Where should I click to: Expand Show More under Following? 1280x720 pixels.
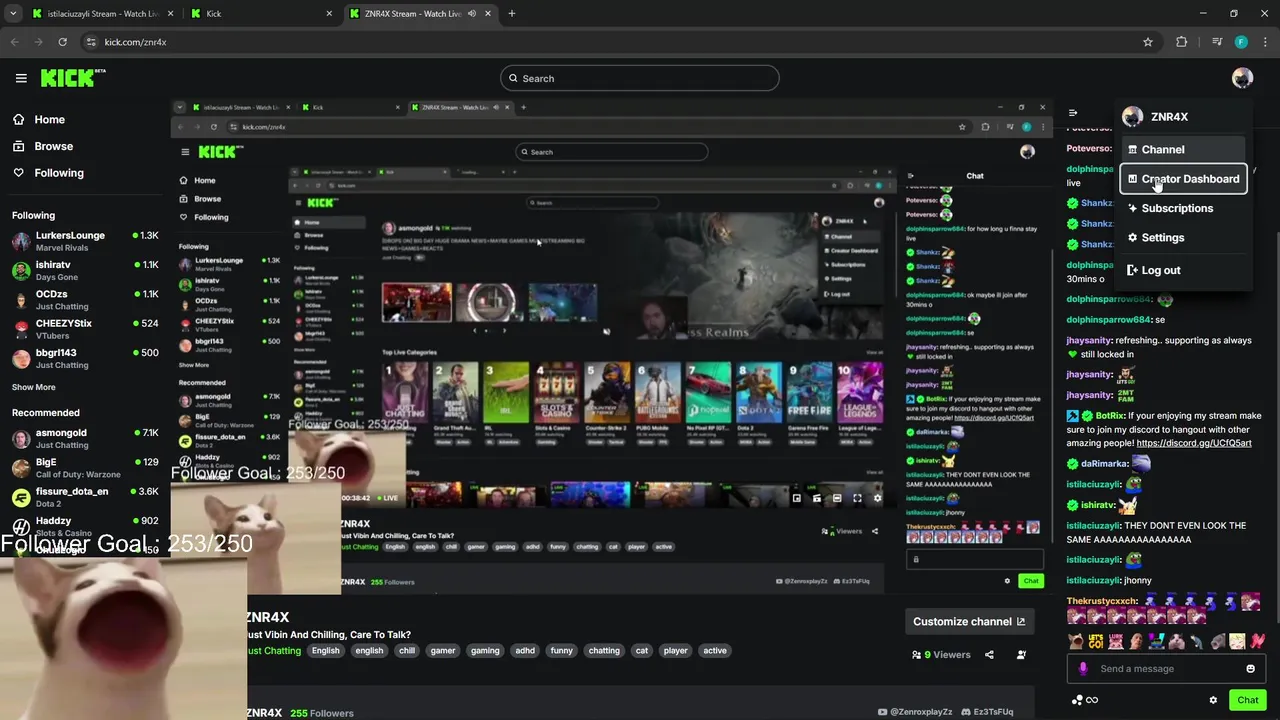34,387
